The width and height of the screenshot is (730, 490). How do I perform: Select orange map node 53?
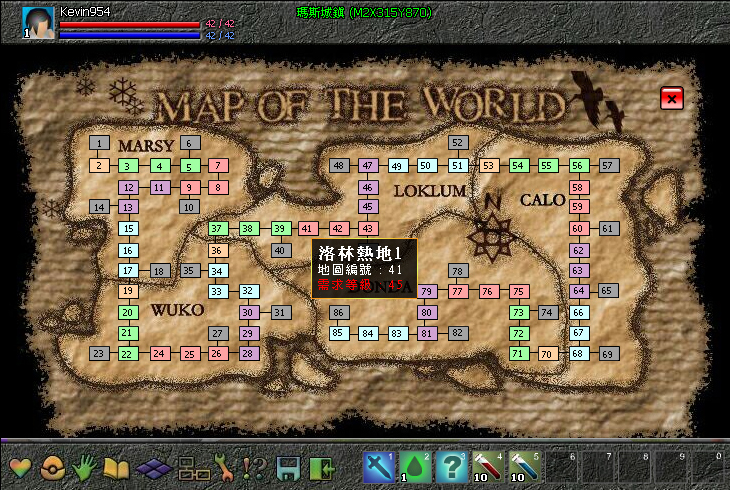coord(489,165)
